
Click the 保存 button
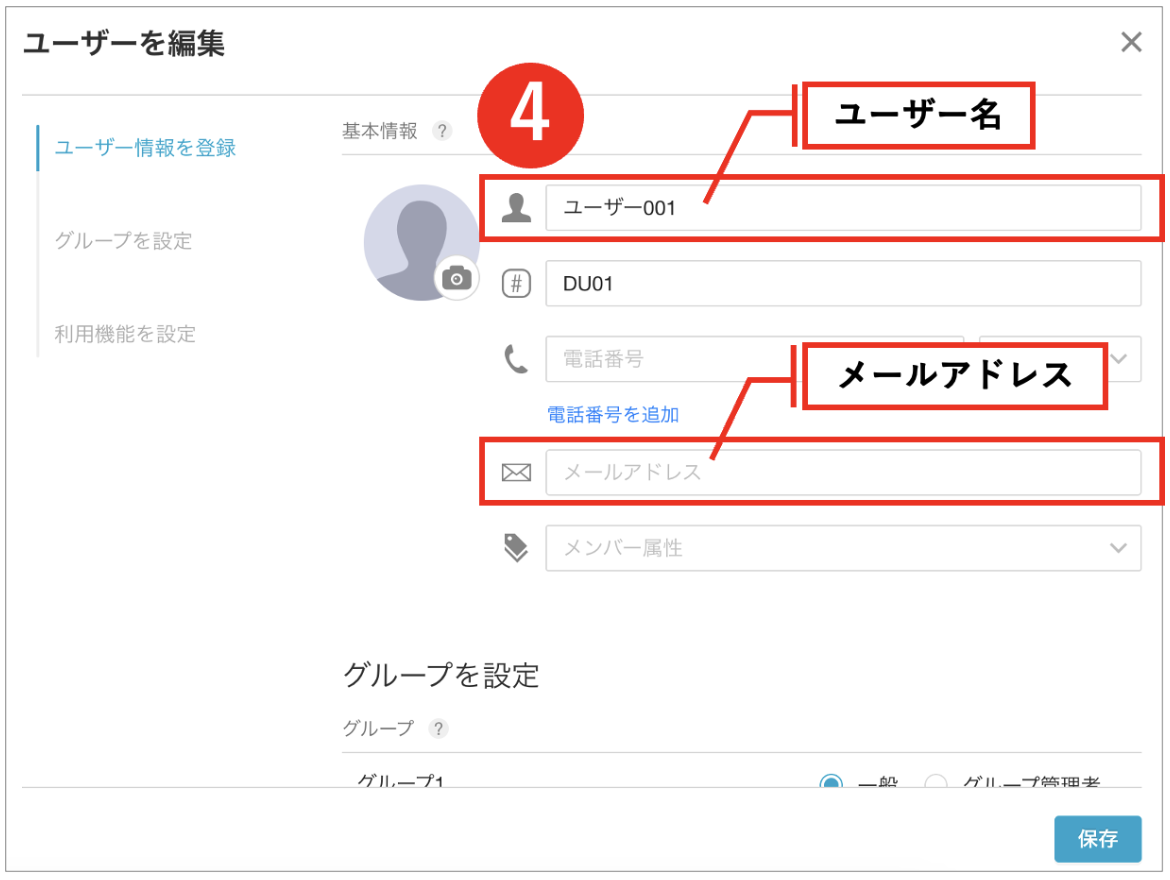[1098, 839]
